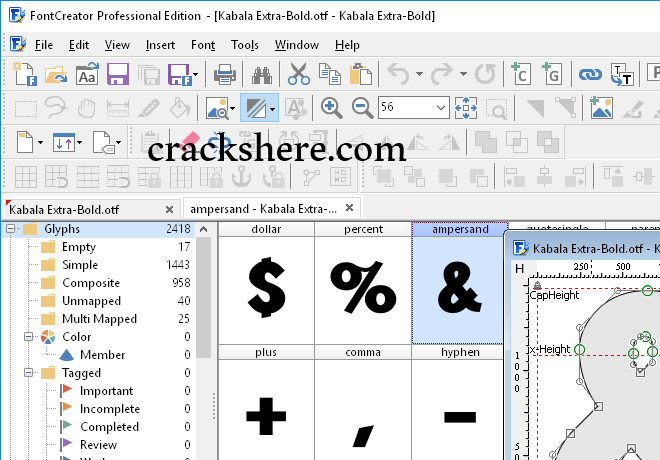Click the category panel scroll up arrow
This screenshot has width=660, height=460.
[x=203, y=229]
